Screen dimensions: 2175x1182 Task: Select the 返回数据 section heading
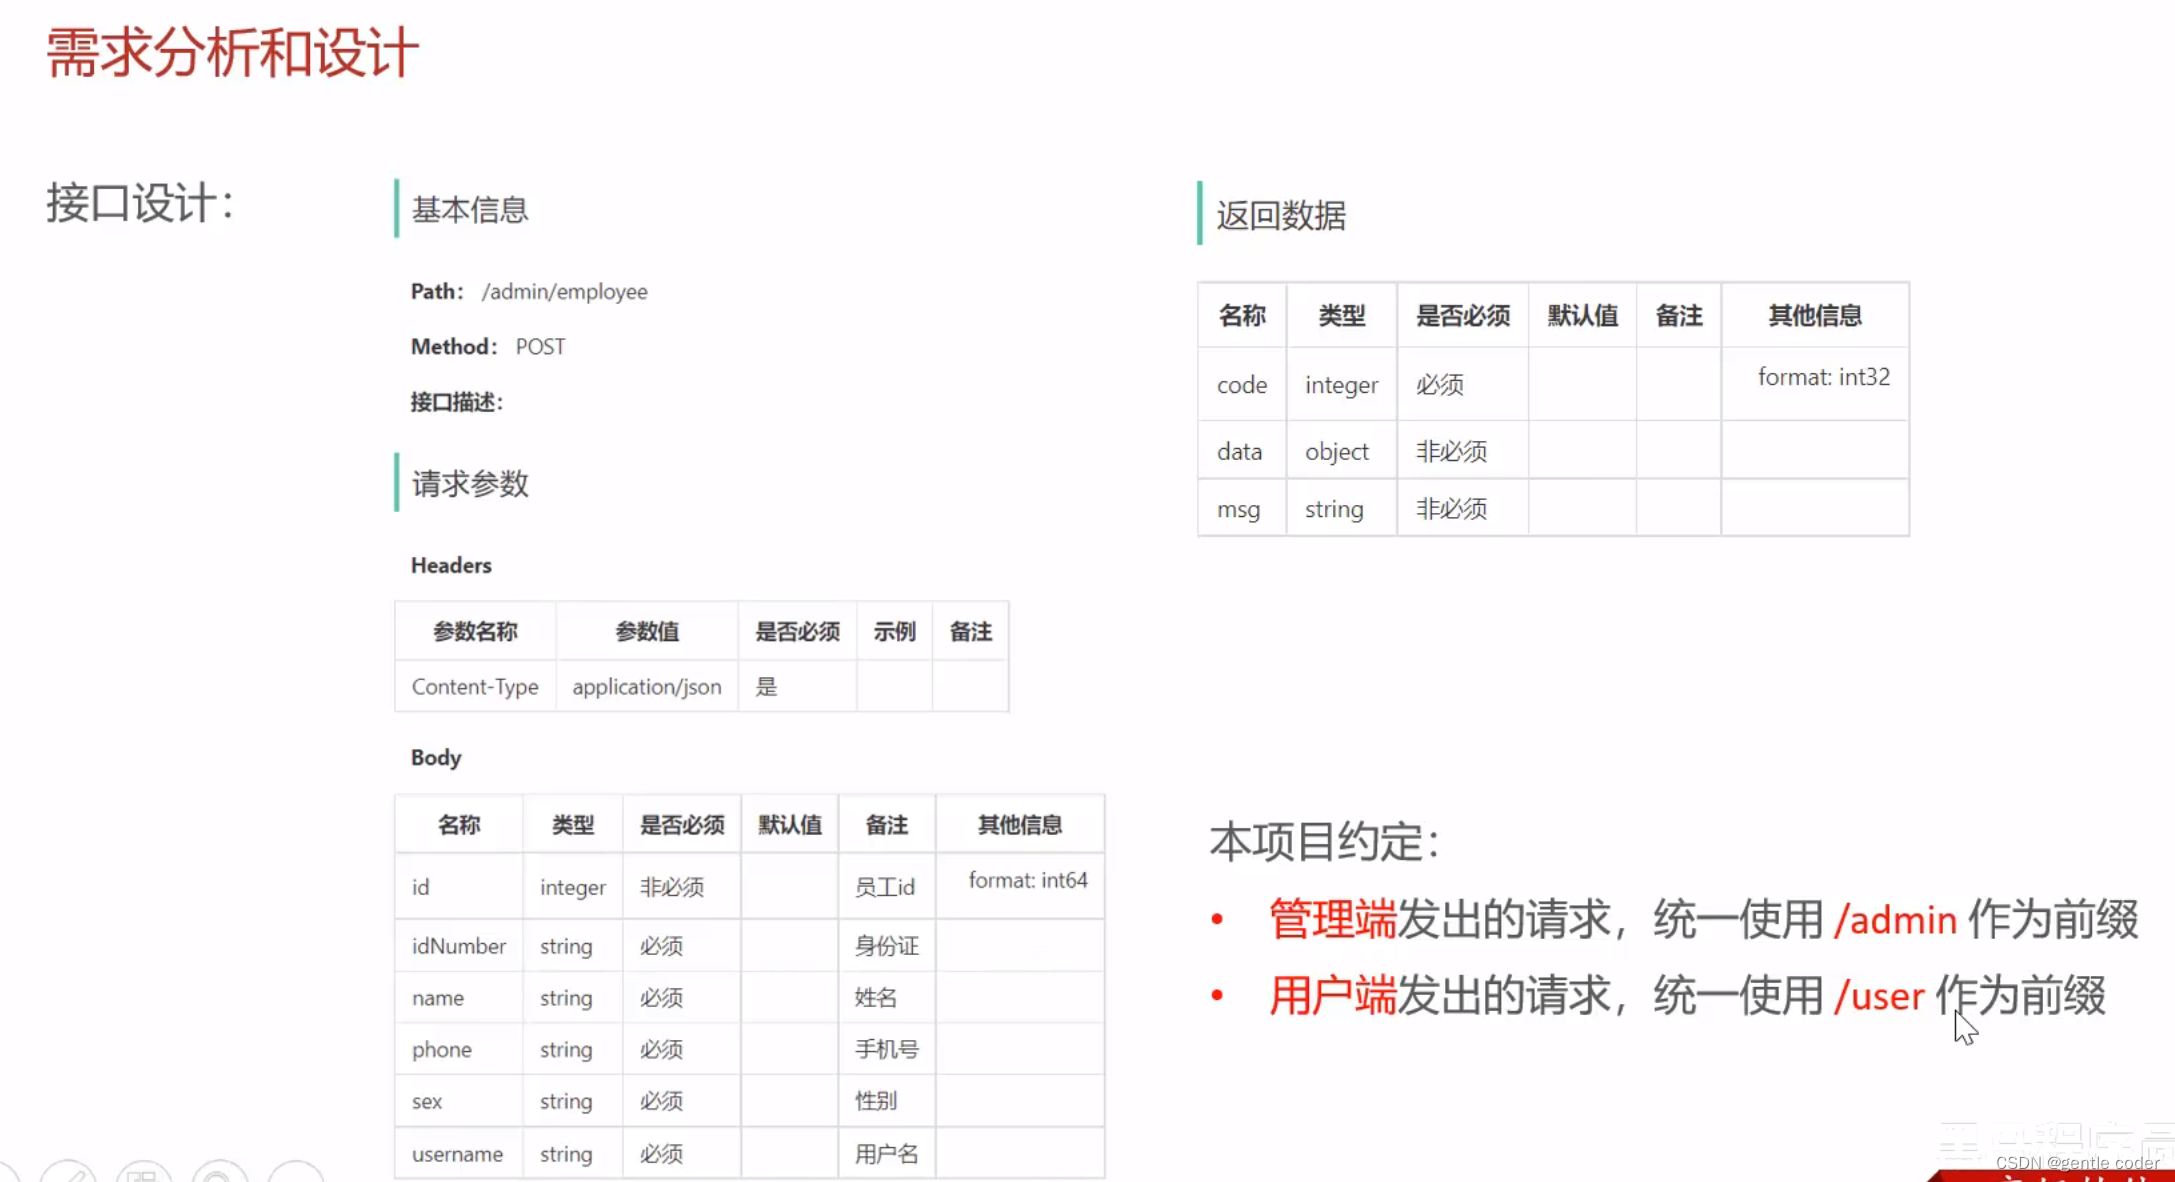[1281, 216]
